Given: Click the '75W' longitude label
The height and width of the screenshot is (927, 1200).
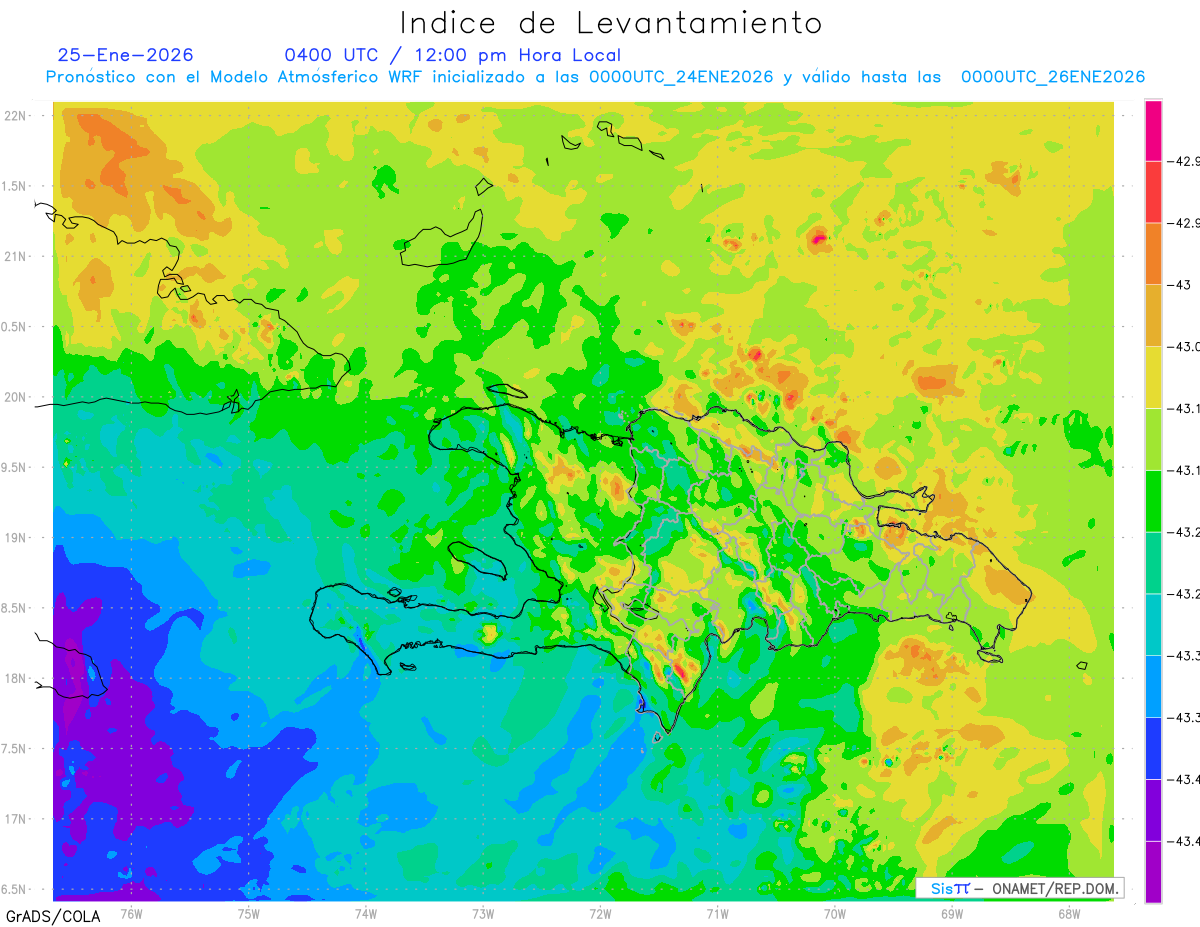Looking at the screenshot, I should click(x=248, y=913).
